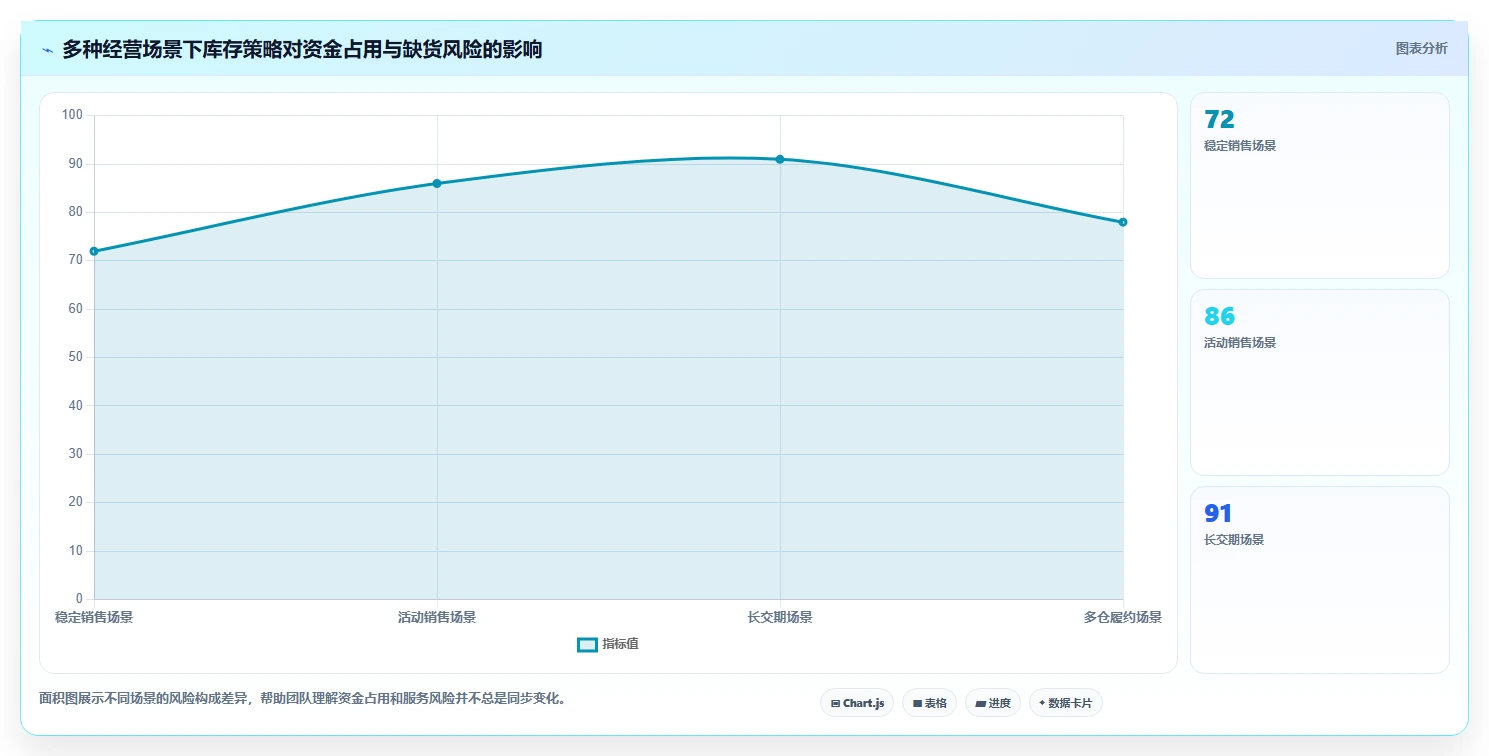Screen dimensions: 1489x756
Task: Click the y-axis value 100
Action: (x=73, y=115)
